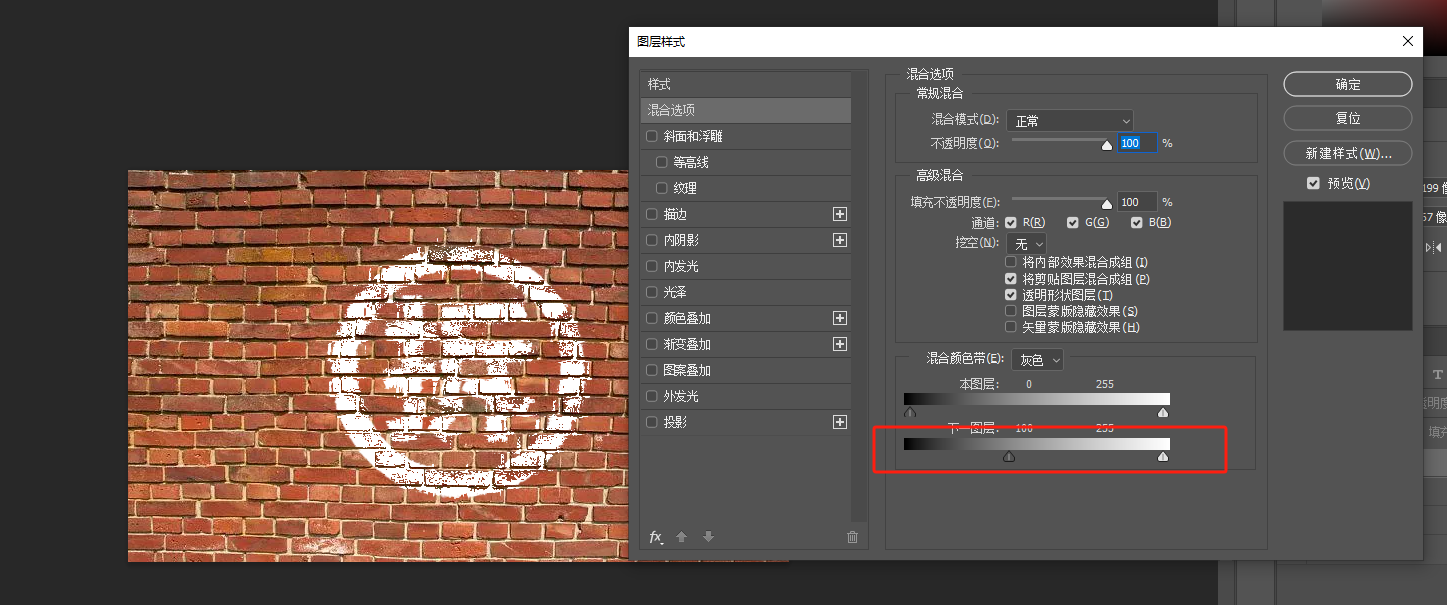Open the 颜色叠加 (Color Overlay) settings entry
This screenshot has height=605, width=1447.
688,318
